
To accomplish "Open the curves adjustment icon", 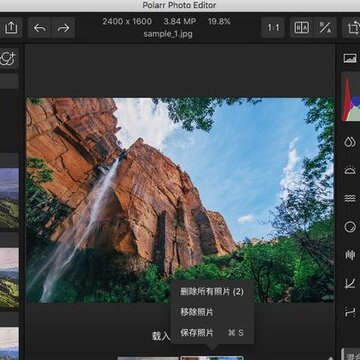I will pos(350,284).
